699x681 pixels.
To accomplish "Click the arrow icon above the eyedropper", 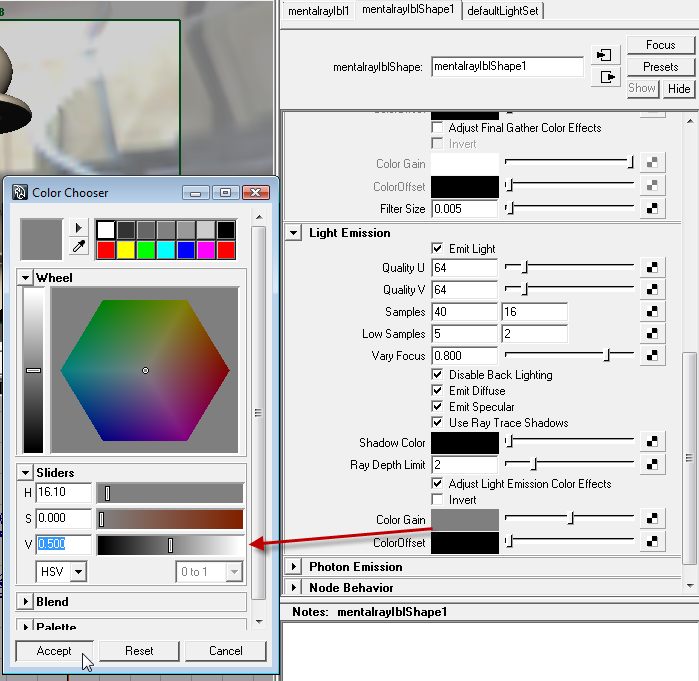I will click(79, 228).
